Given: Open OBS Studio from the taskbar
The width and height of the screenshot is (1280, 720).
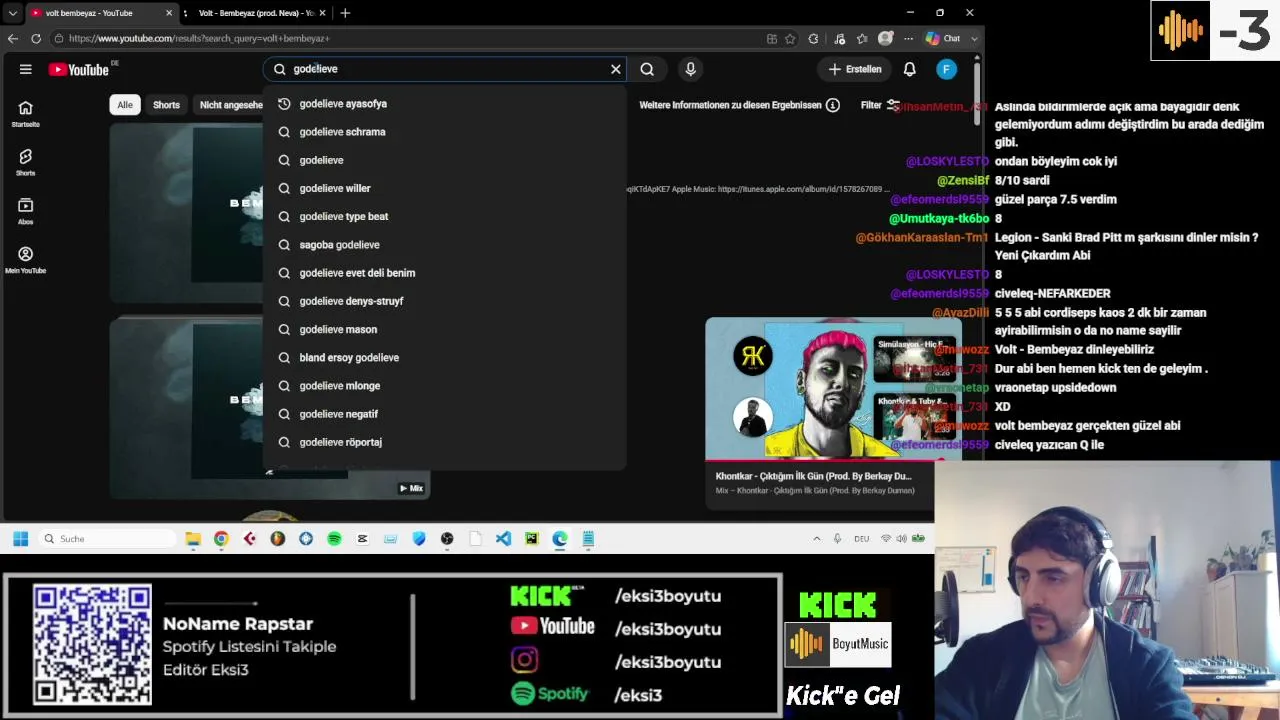Looking at the screenshot, I should [x=447, y=539].
